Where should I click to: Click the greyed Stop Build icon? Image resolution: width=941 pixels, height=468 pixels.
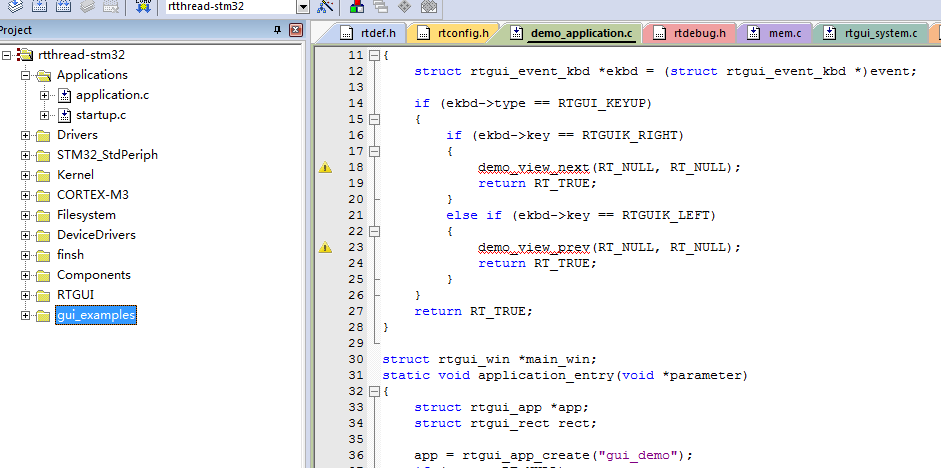[x=111, y=6]
